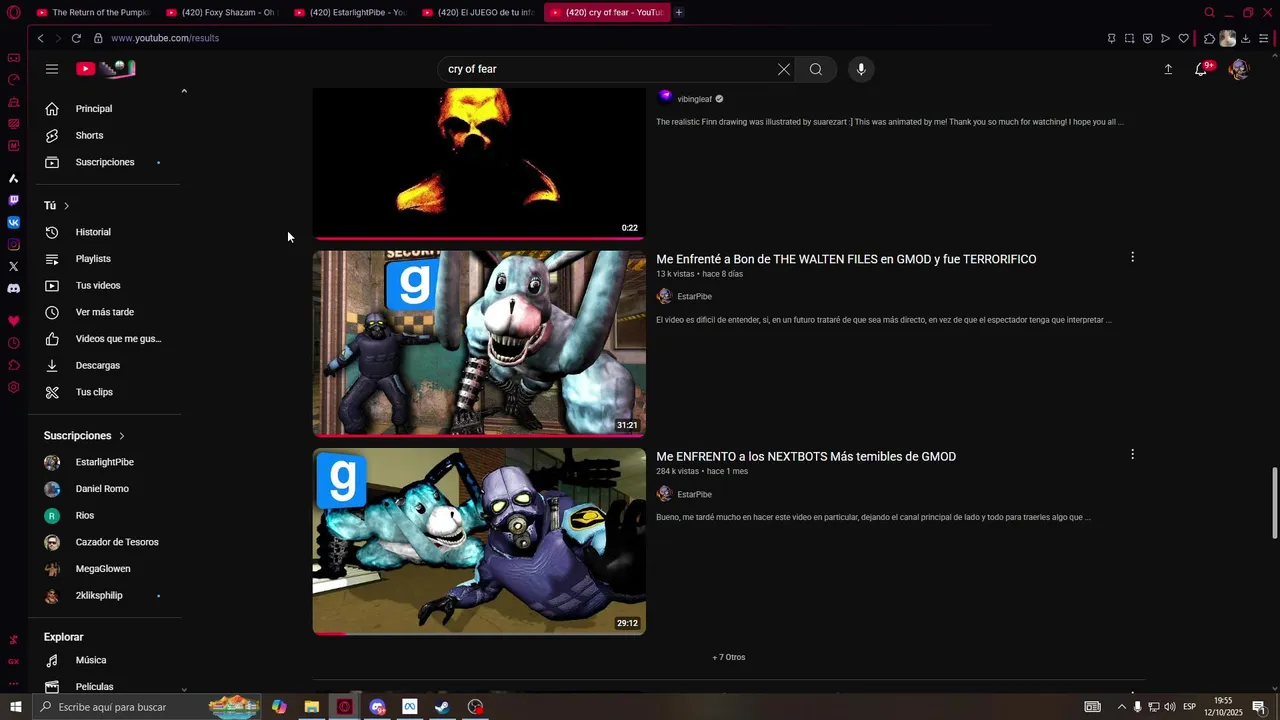This screenshot has height=720, width=1280.
Task: Open YouTube notifications bell
Action: (1201, 69)
